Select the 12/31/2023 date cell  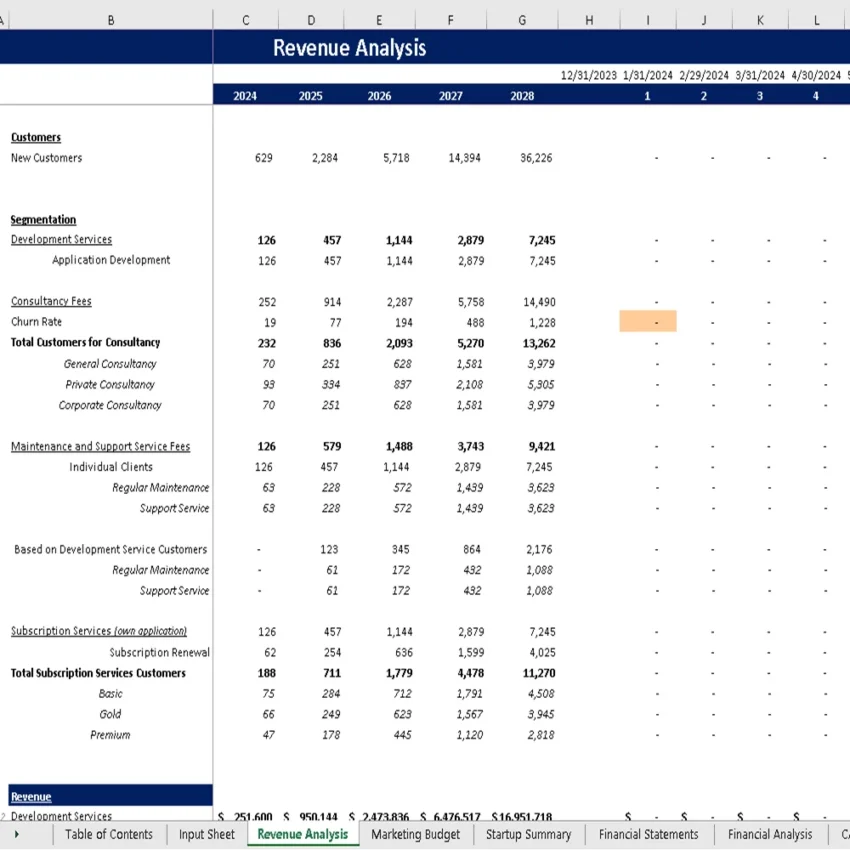pos(589,75)
